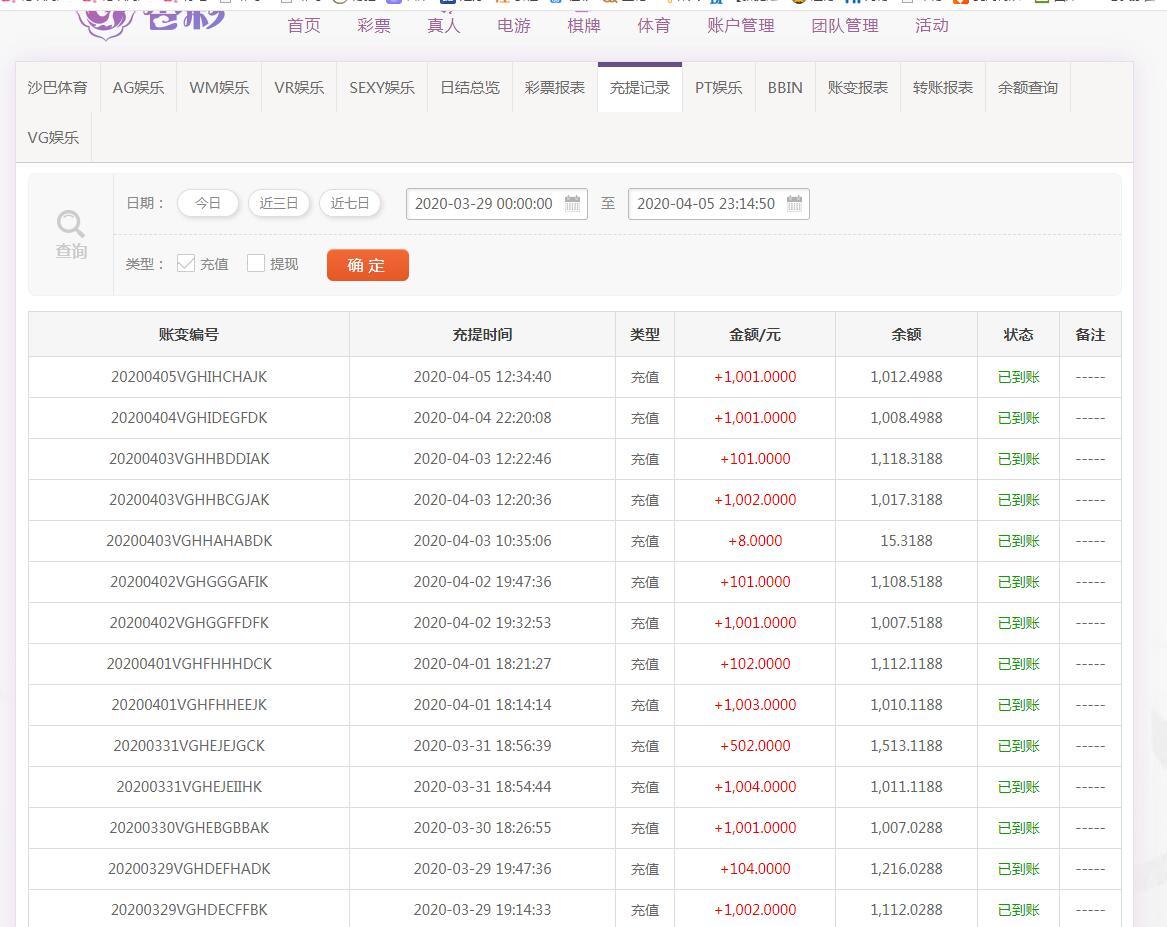1167x927 pixels.
Task: Open calendar icon for end date
Action: coord(794,203)
